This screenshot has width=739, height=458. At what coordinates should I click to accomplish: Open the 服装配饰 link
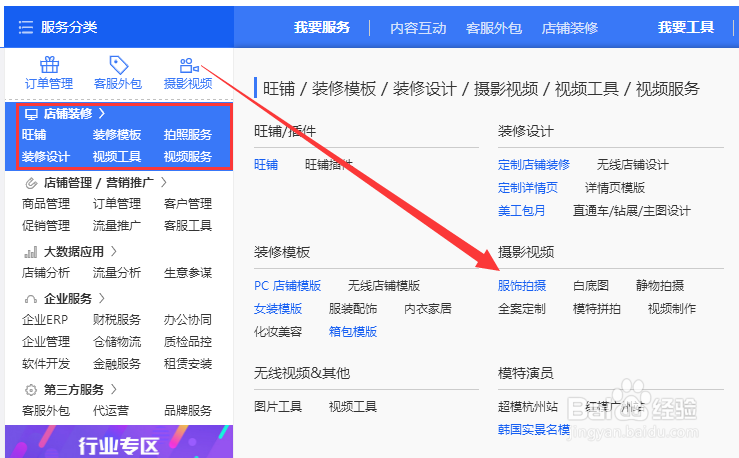point(353,309)
